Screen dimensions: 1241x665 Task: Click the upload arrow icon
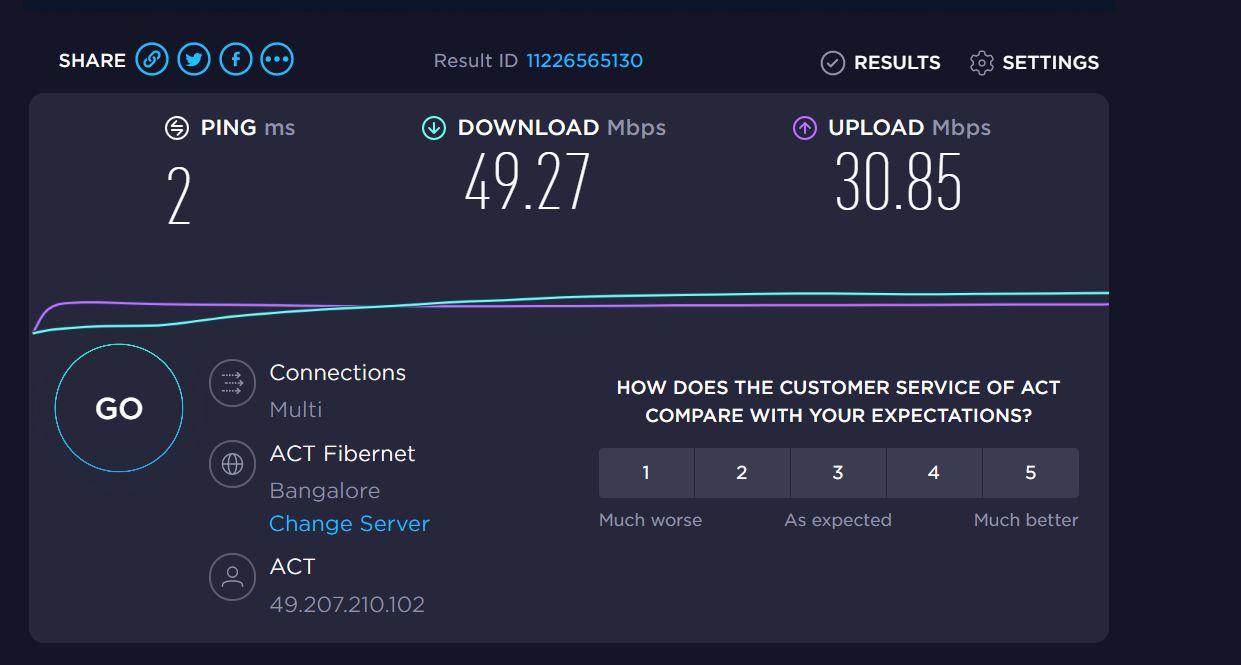(x=805, y=128)
